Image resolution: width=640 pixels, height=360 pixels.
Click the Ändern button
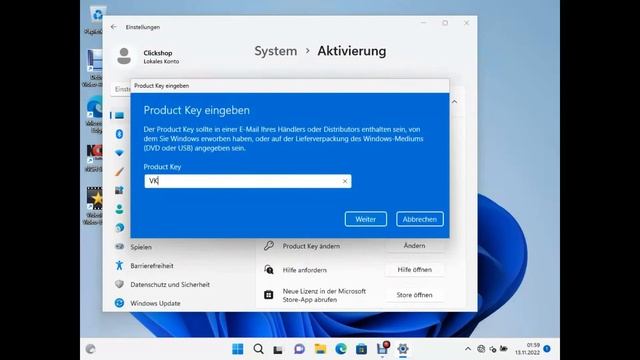[x=414, y=246]
